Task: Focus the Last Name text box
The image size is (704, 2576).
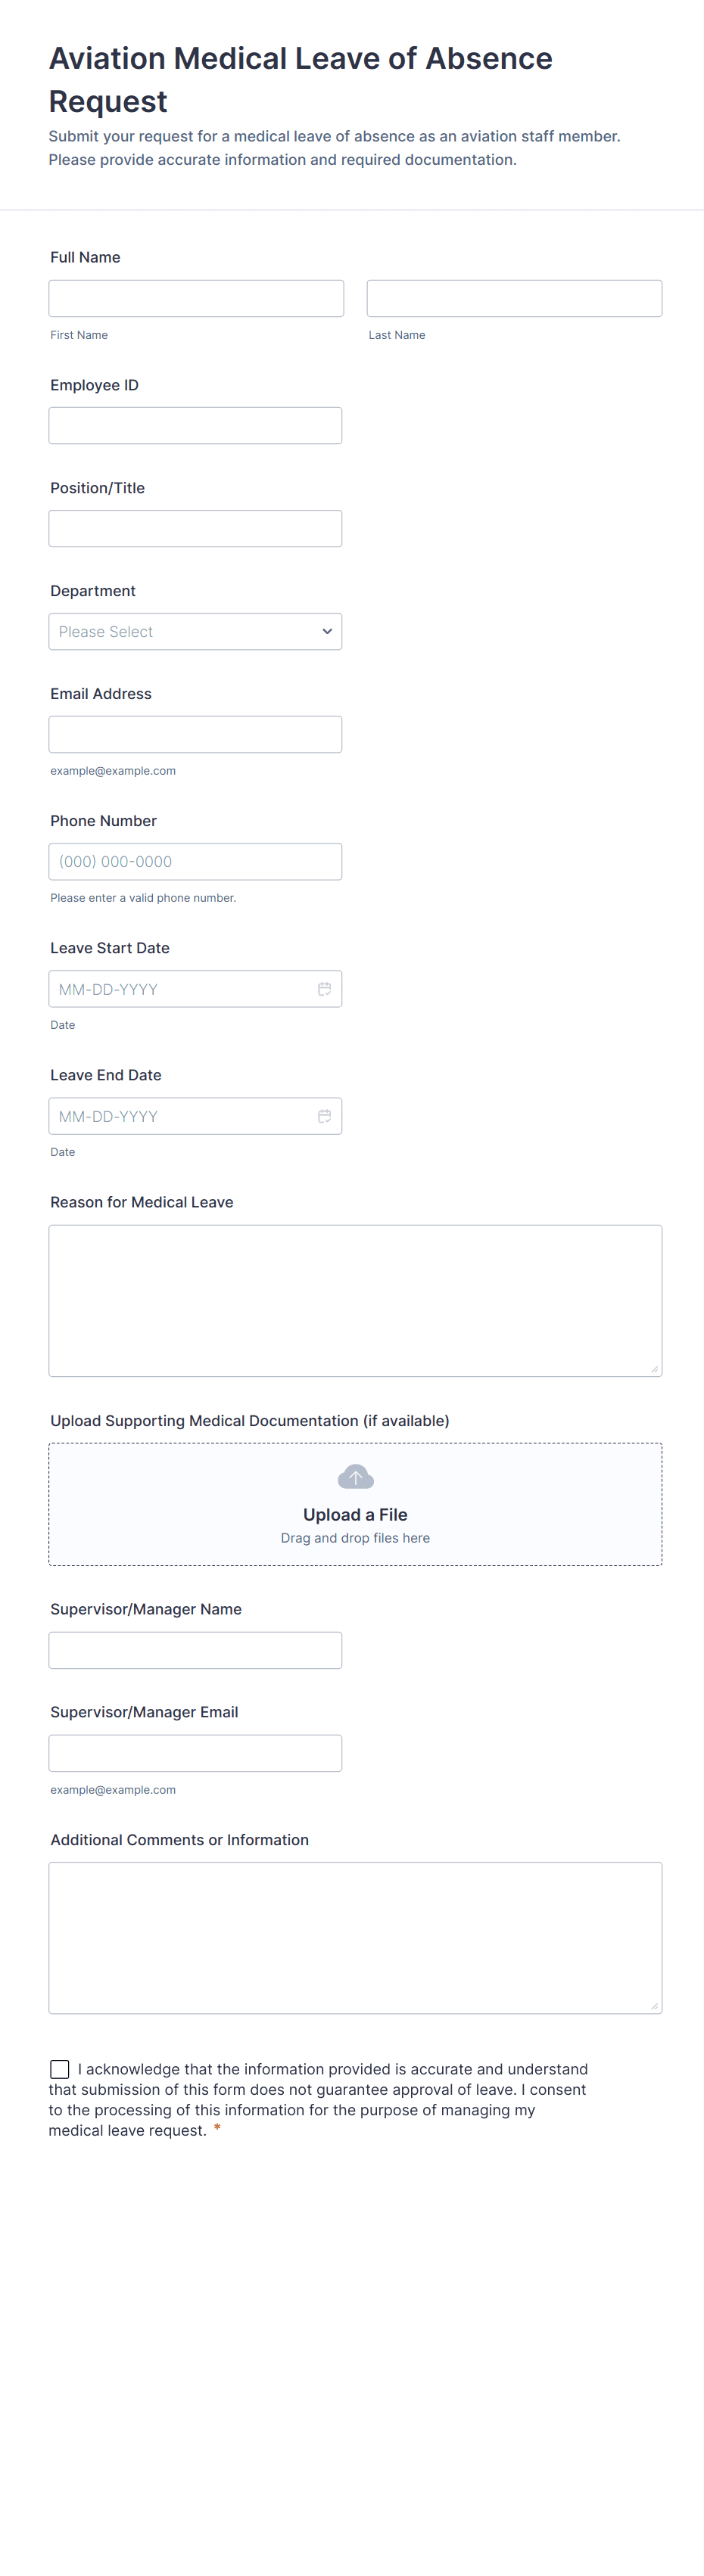Action: pyautogui.click(x=514, y=299)
